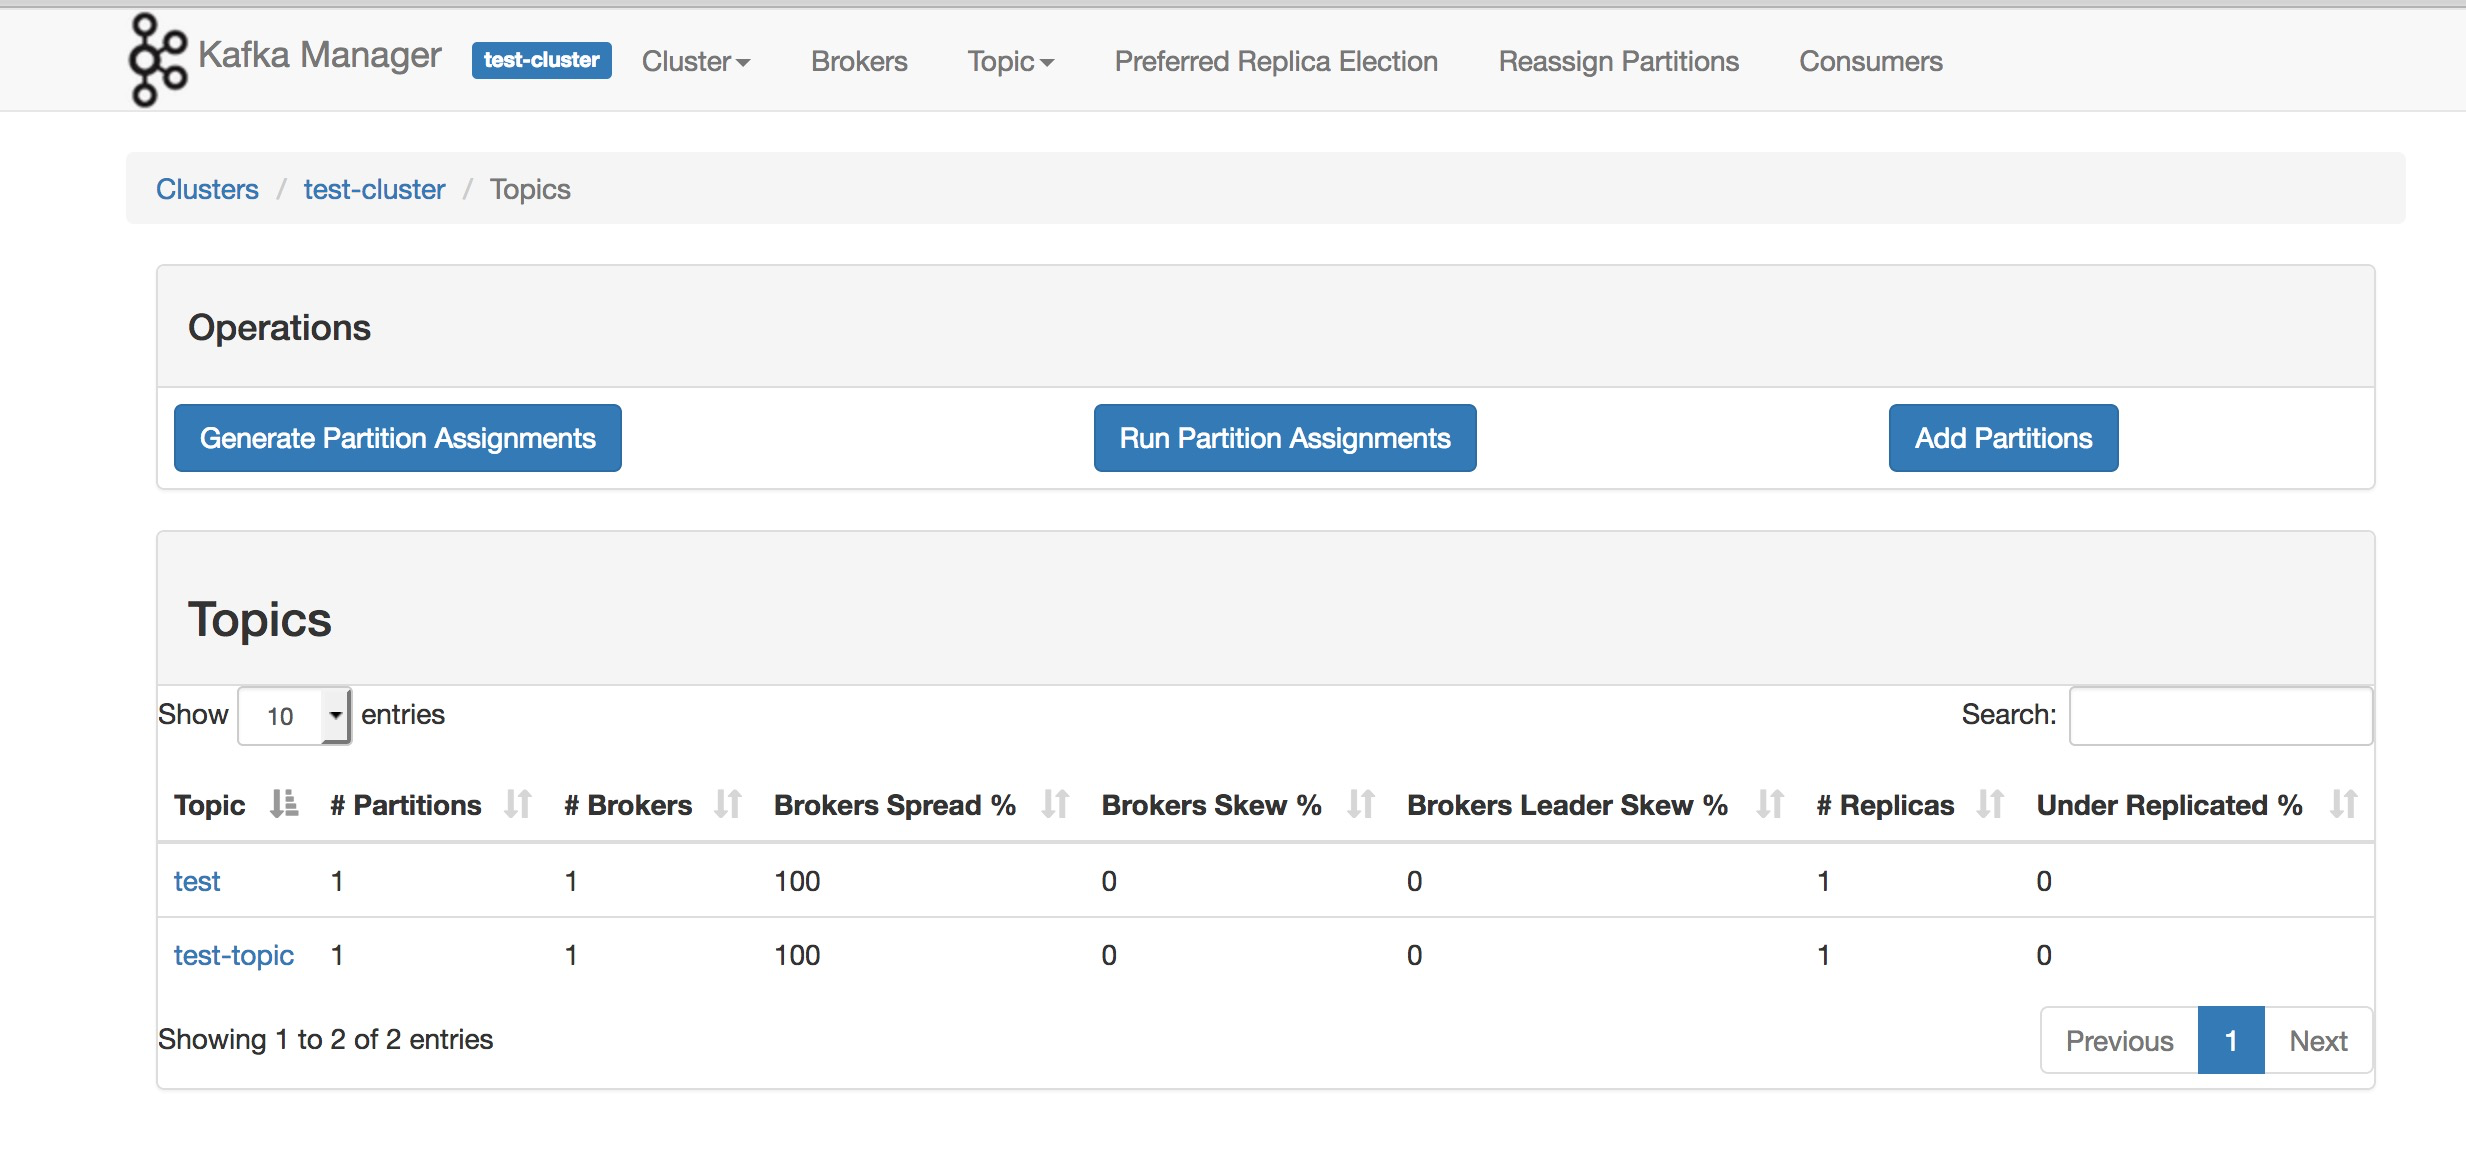The image size is (2466, 1174).
Task: Open the Cluster dropdown menu
Action: (x=696, y=61)
